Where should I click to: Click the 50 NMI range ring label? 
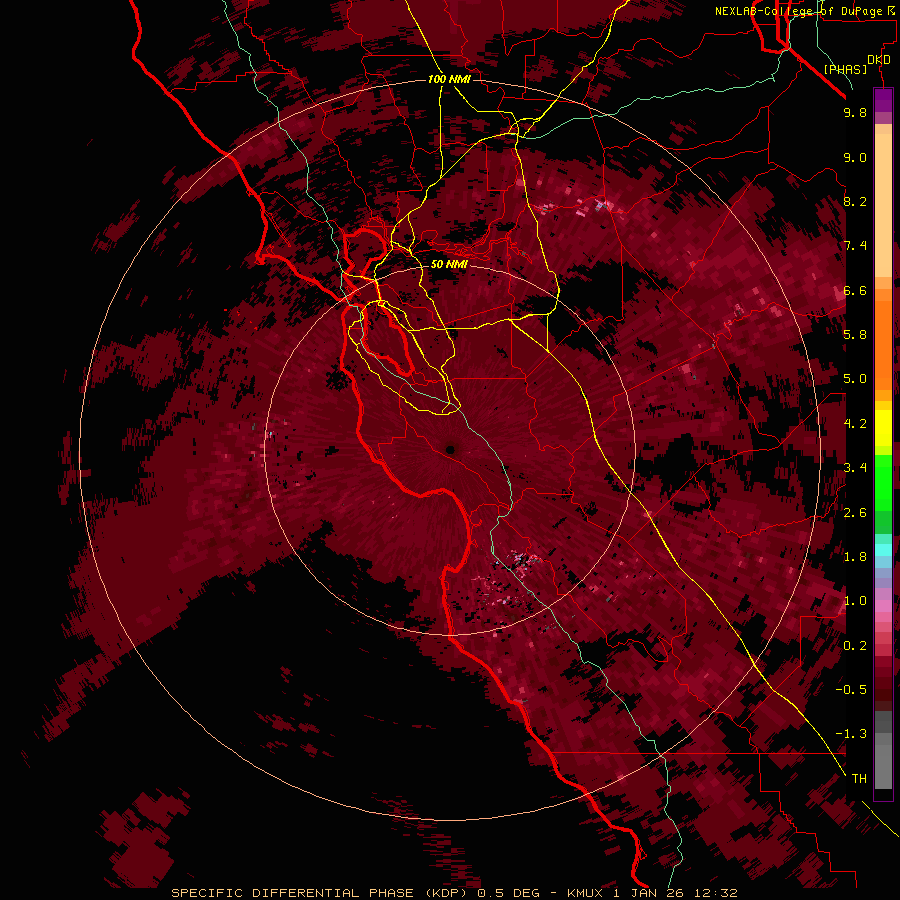click(449, 264)
